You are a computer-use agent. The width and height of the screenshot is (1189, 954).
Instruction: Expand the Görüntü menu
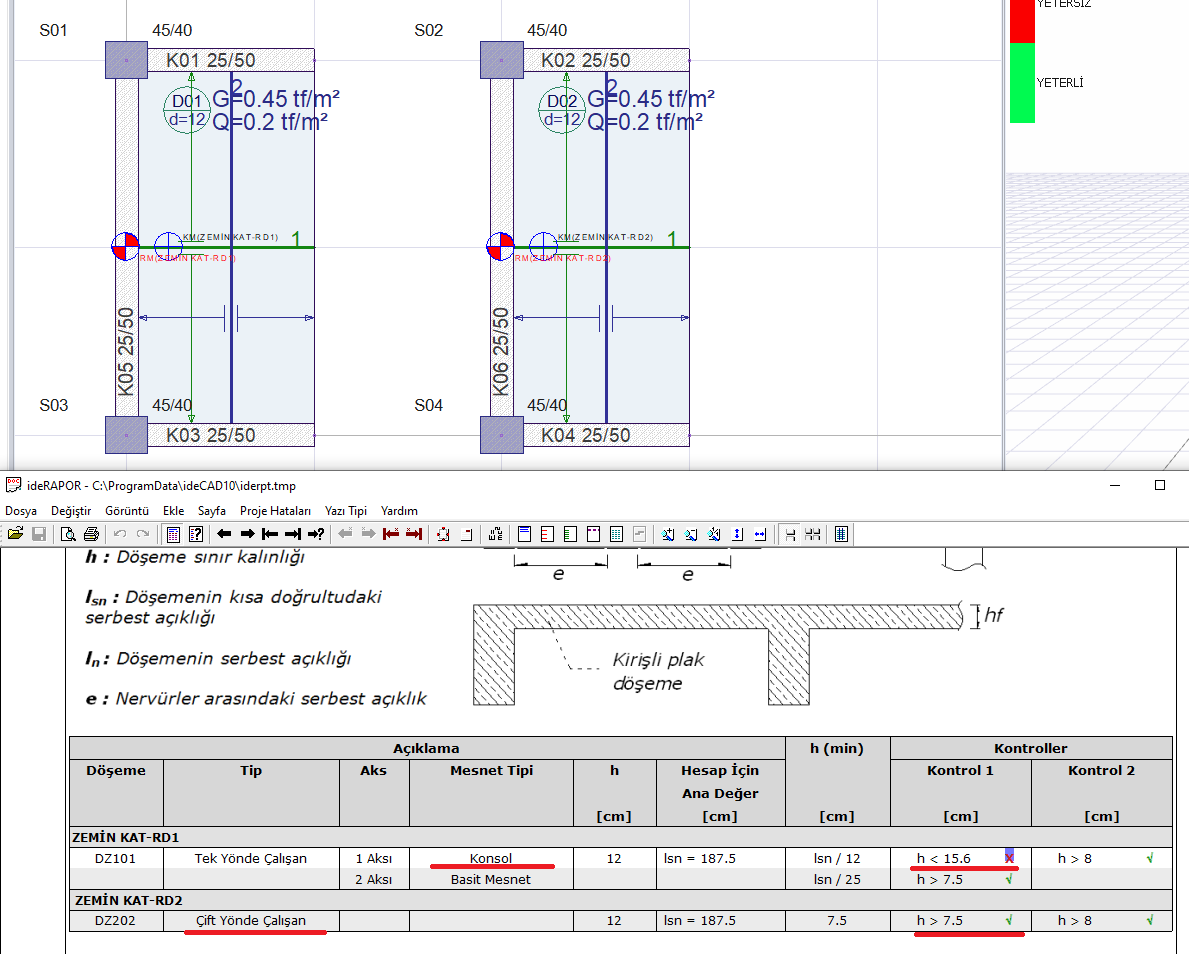[128, 510]
